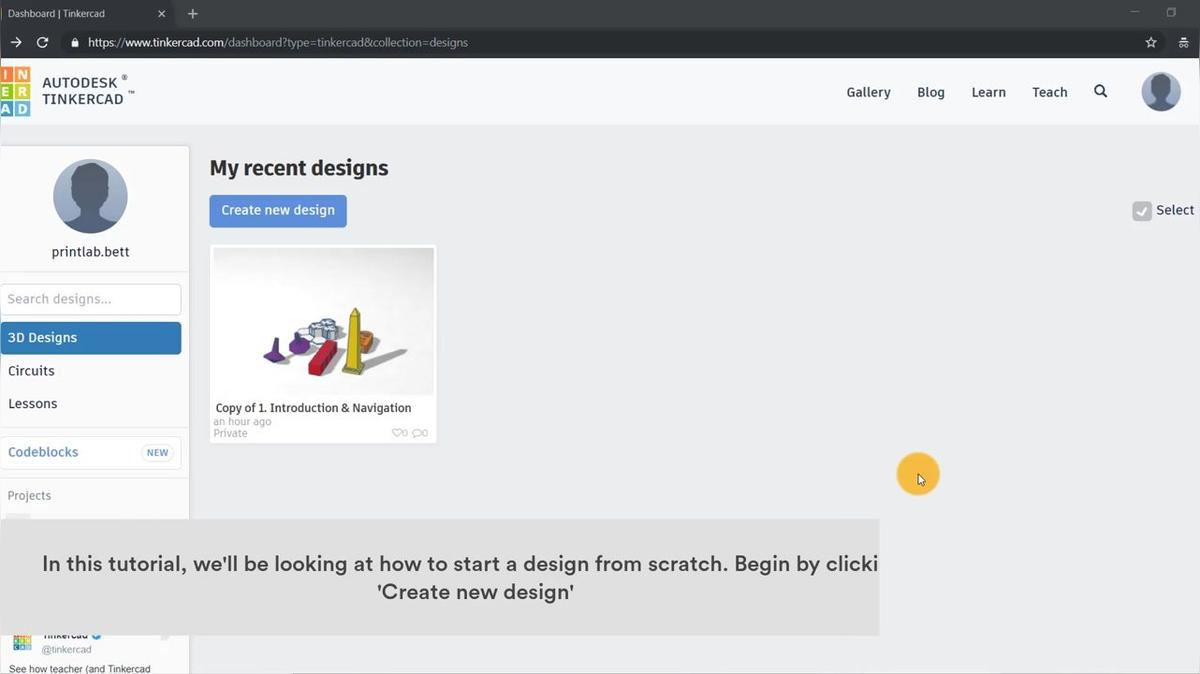Bookmark this page with the star icon
Screen dimensions: 1200x674
coord(1151,43)
